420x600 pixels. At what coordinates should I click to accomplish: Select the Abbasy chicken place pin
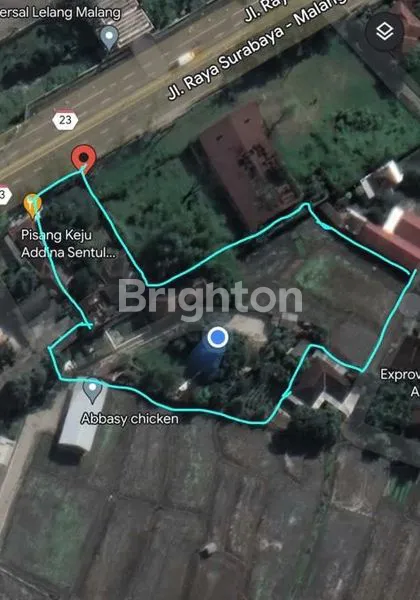(x=93, y=390)
